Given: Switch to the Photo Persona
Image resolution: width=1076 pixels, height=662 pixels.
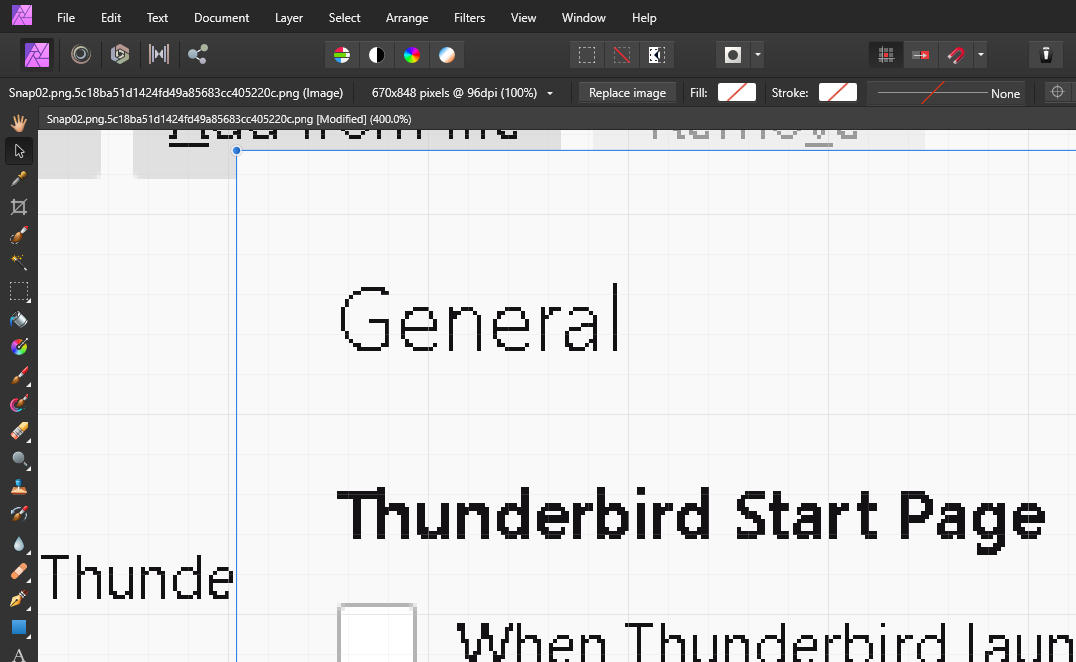Looking at the screenshot, I should tap(37, 55).
